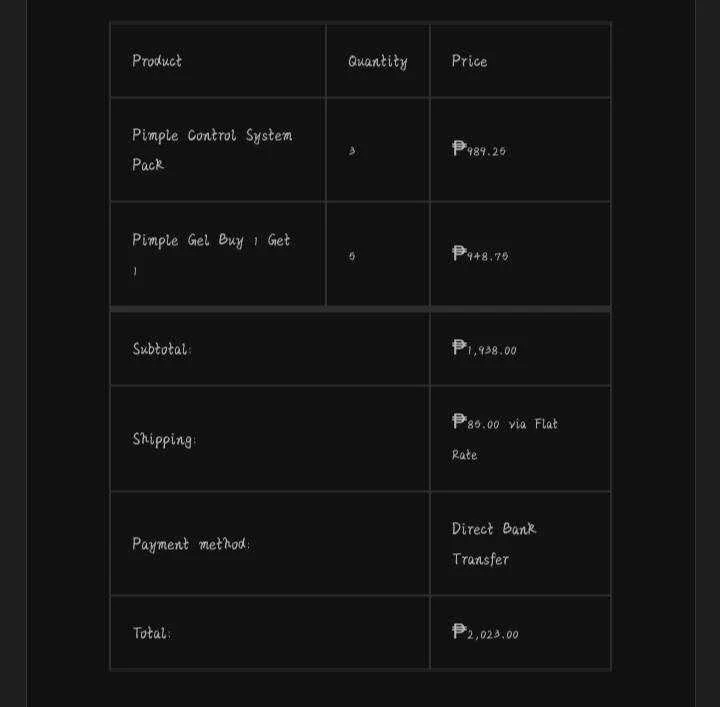This screenshot has width=720, height=707.
Task: Select the Product column header
Action: click(157, 61)
